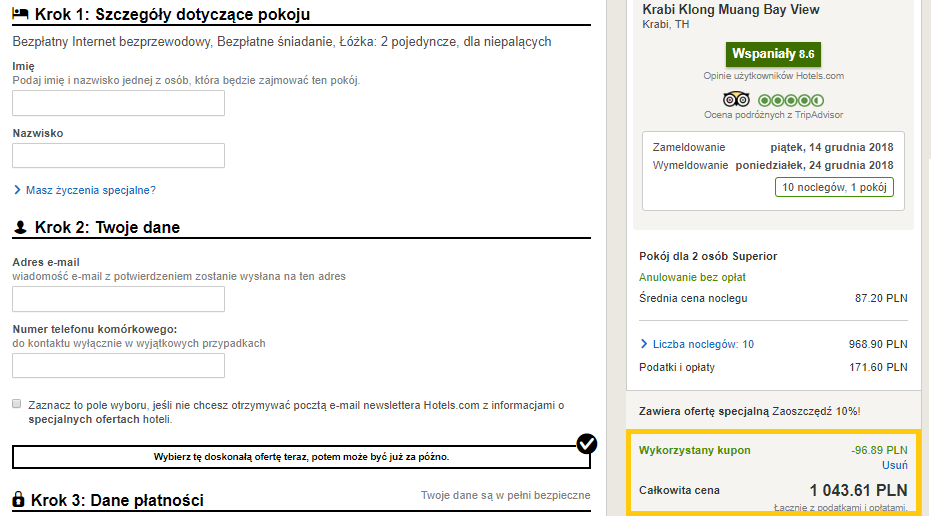
Task: Click the Wspaniały 8.6 rating badge
Action: [x=773, y=54]
